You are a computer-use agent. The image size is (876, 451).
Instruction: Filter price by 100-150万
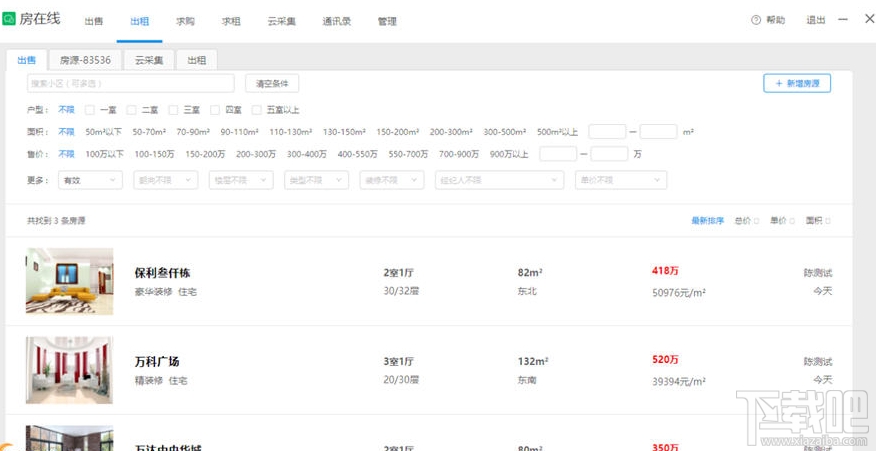coord(155,154)
